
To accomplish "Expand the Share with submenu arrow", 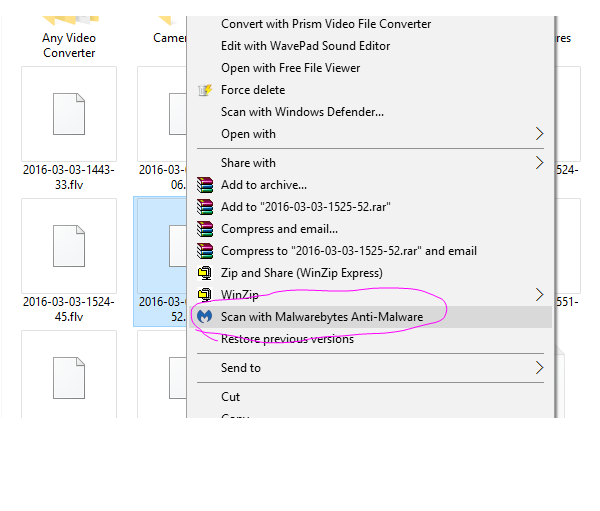I will pyautogui.click(x=540, y=163).
